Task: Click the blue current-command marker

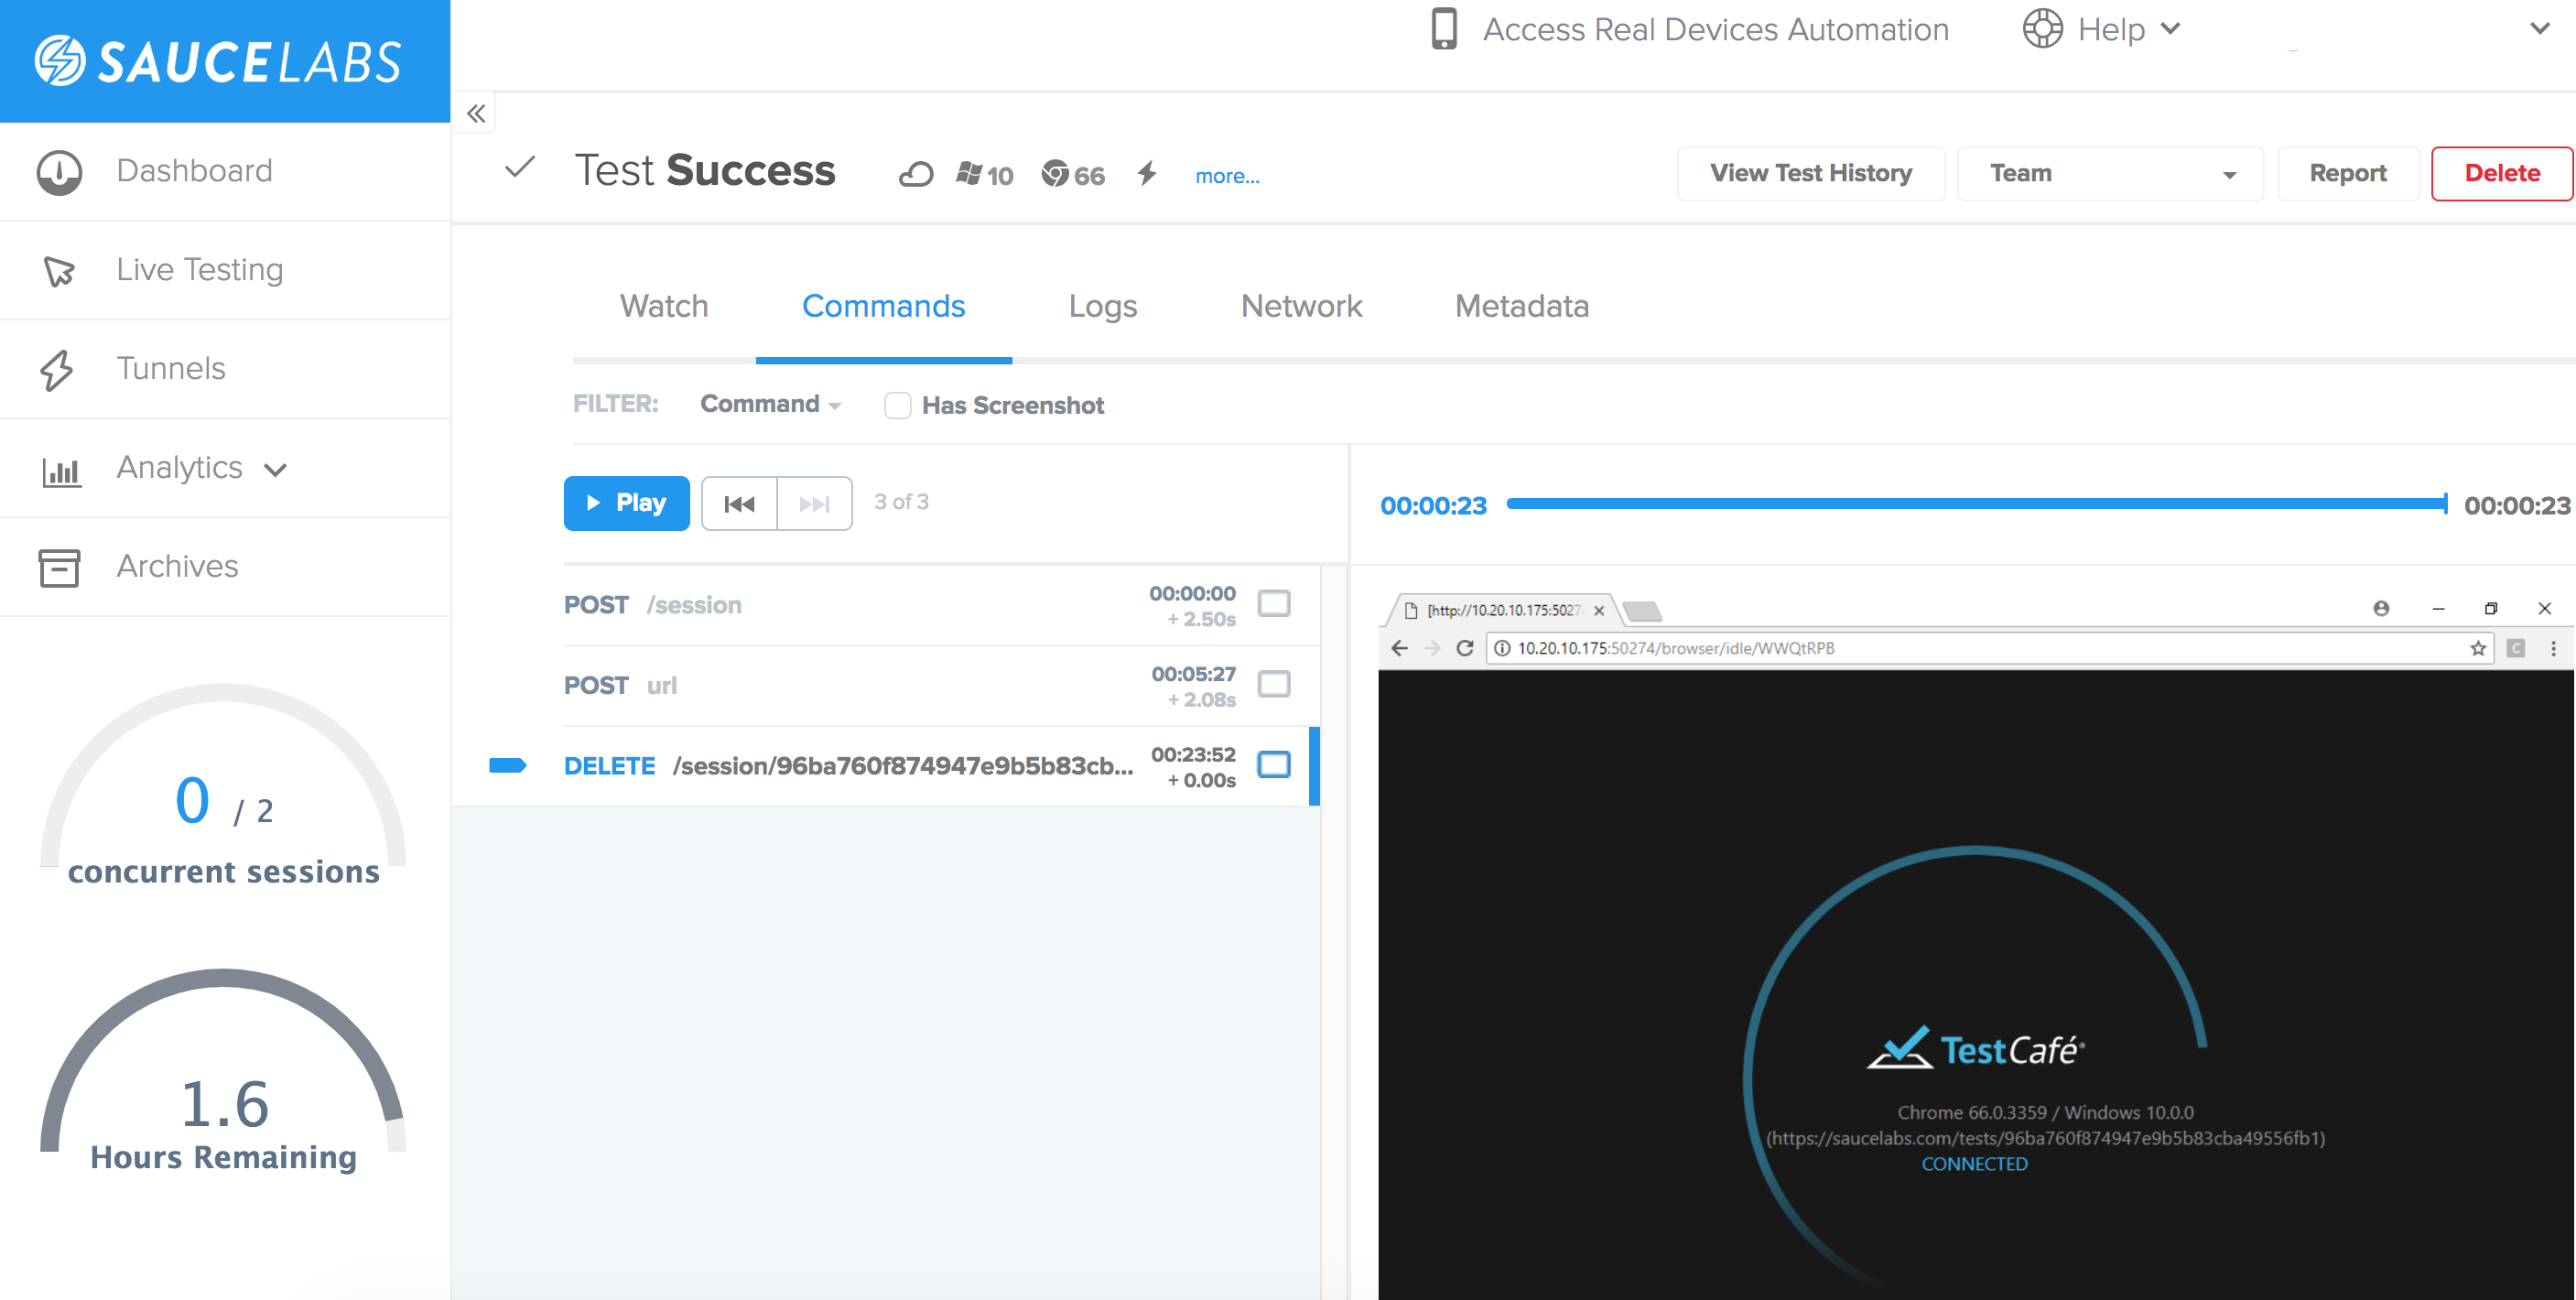Action: (507, 766)
